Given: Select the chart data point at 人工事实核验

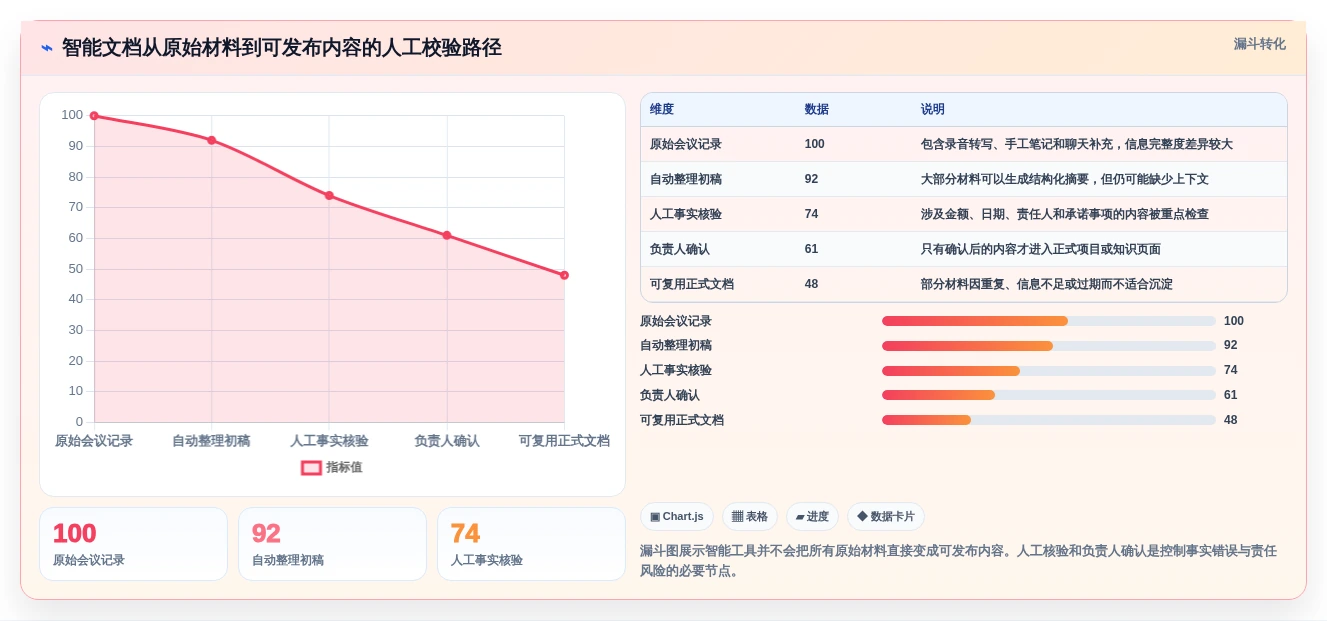Looking at the screenshot, I should [329, 195].
